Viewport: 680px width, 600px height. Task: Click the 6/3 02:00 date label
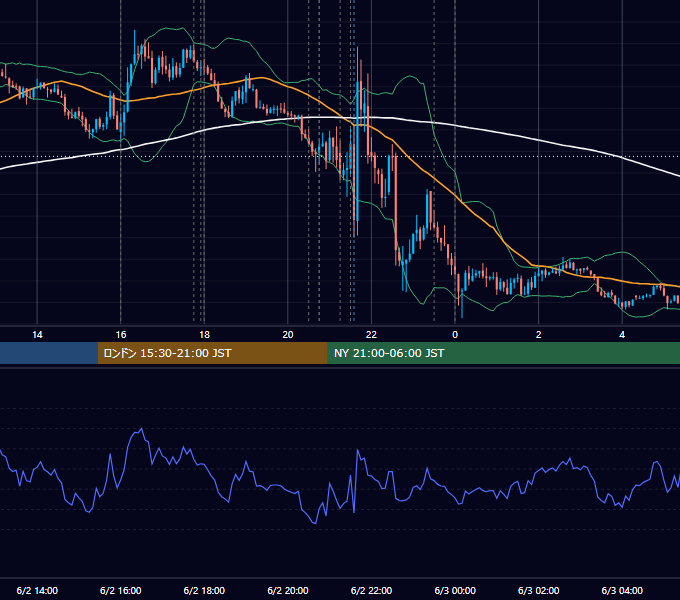(539, 590)
